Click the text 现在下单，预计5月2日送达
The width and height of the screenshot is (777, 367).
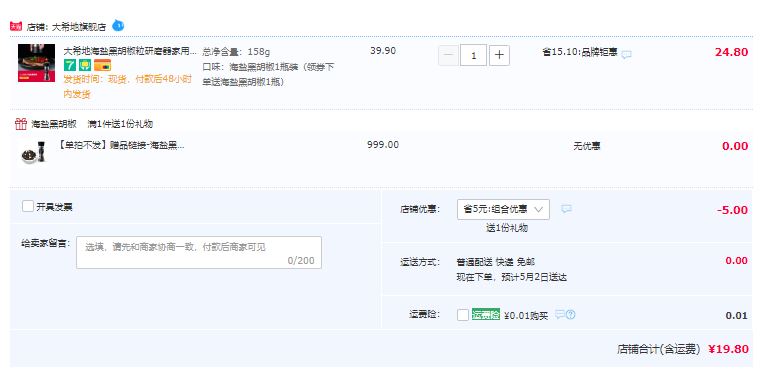[x=511, y=277]
